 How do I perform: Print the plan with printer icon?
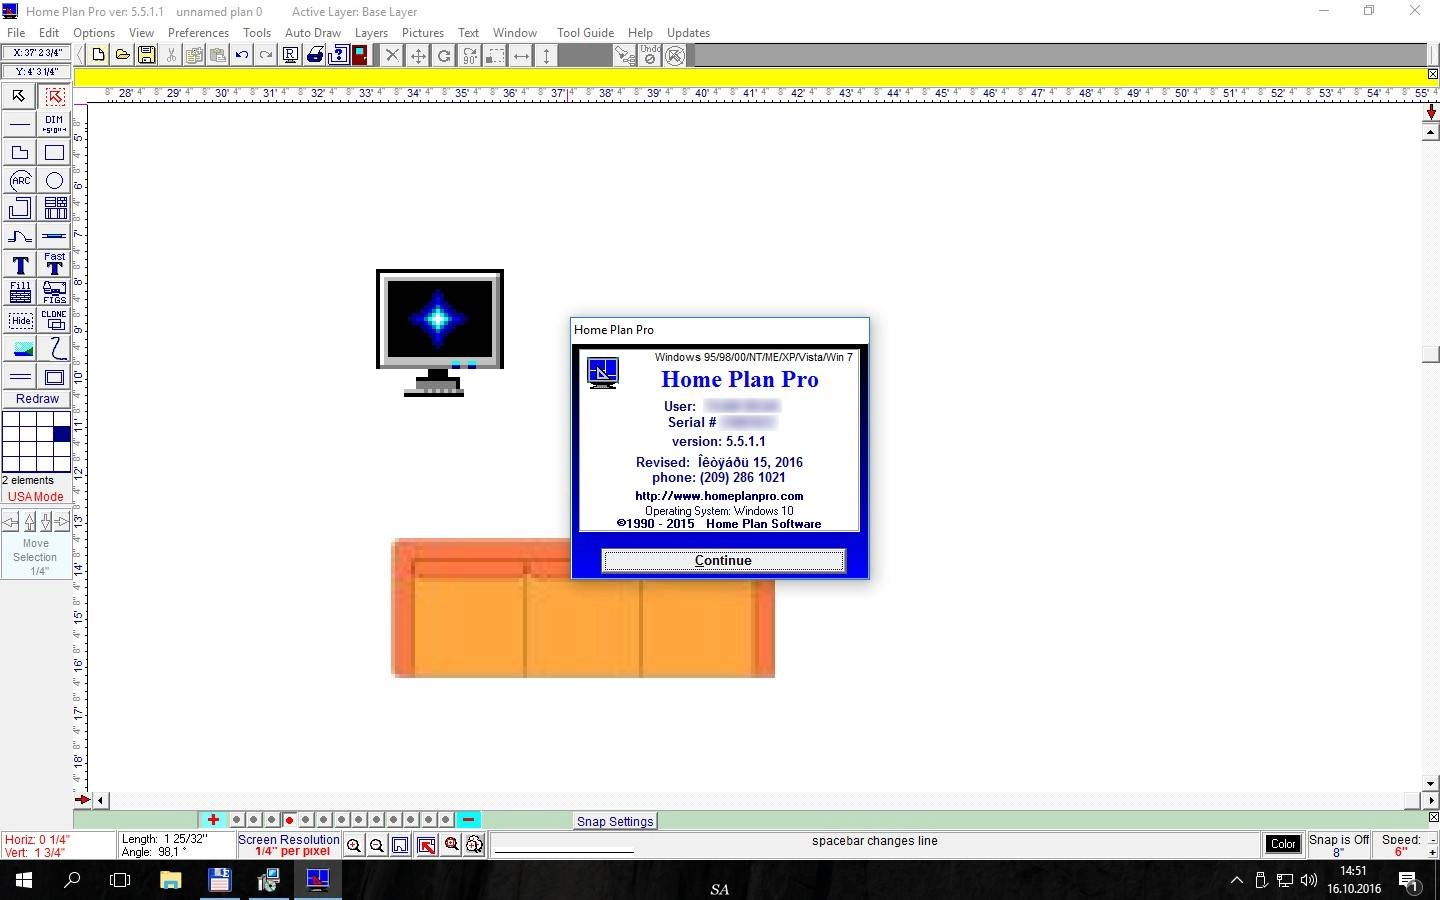(314, 55)
